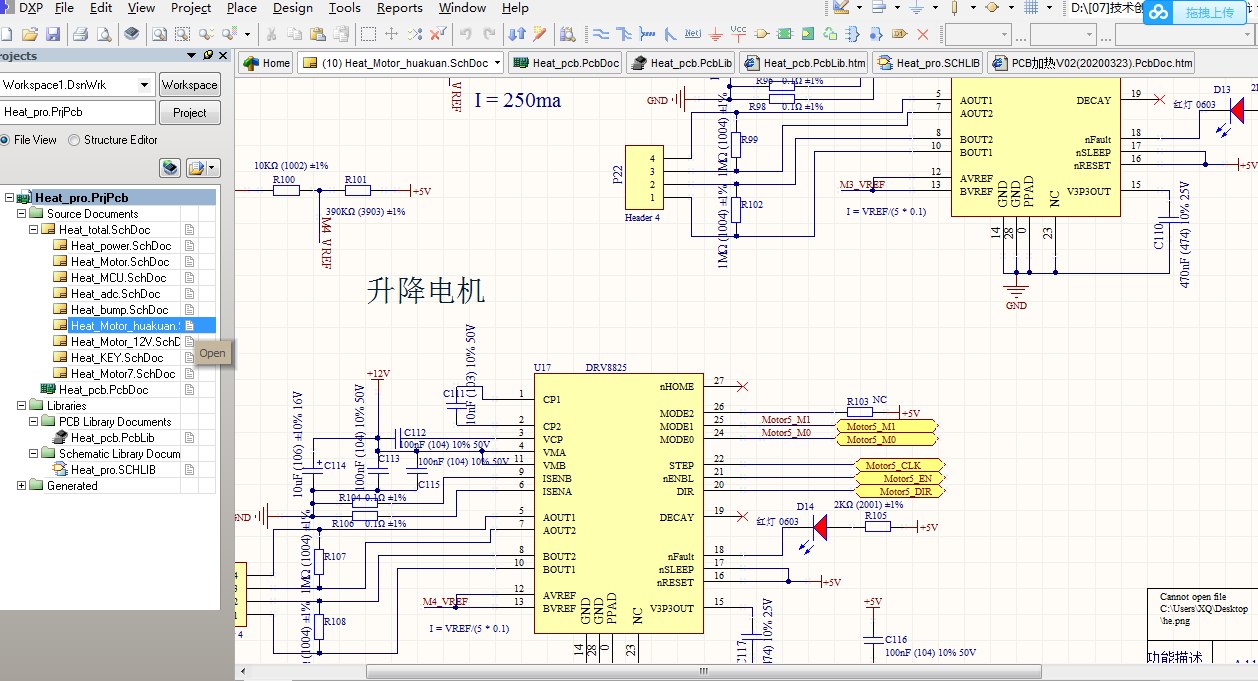The width and height of the screenshot is (1258, 681).
Task: Select objects inside an area
Action: [368, 34]
